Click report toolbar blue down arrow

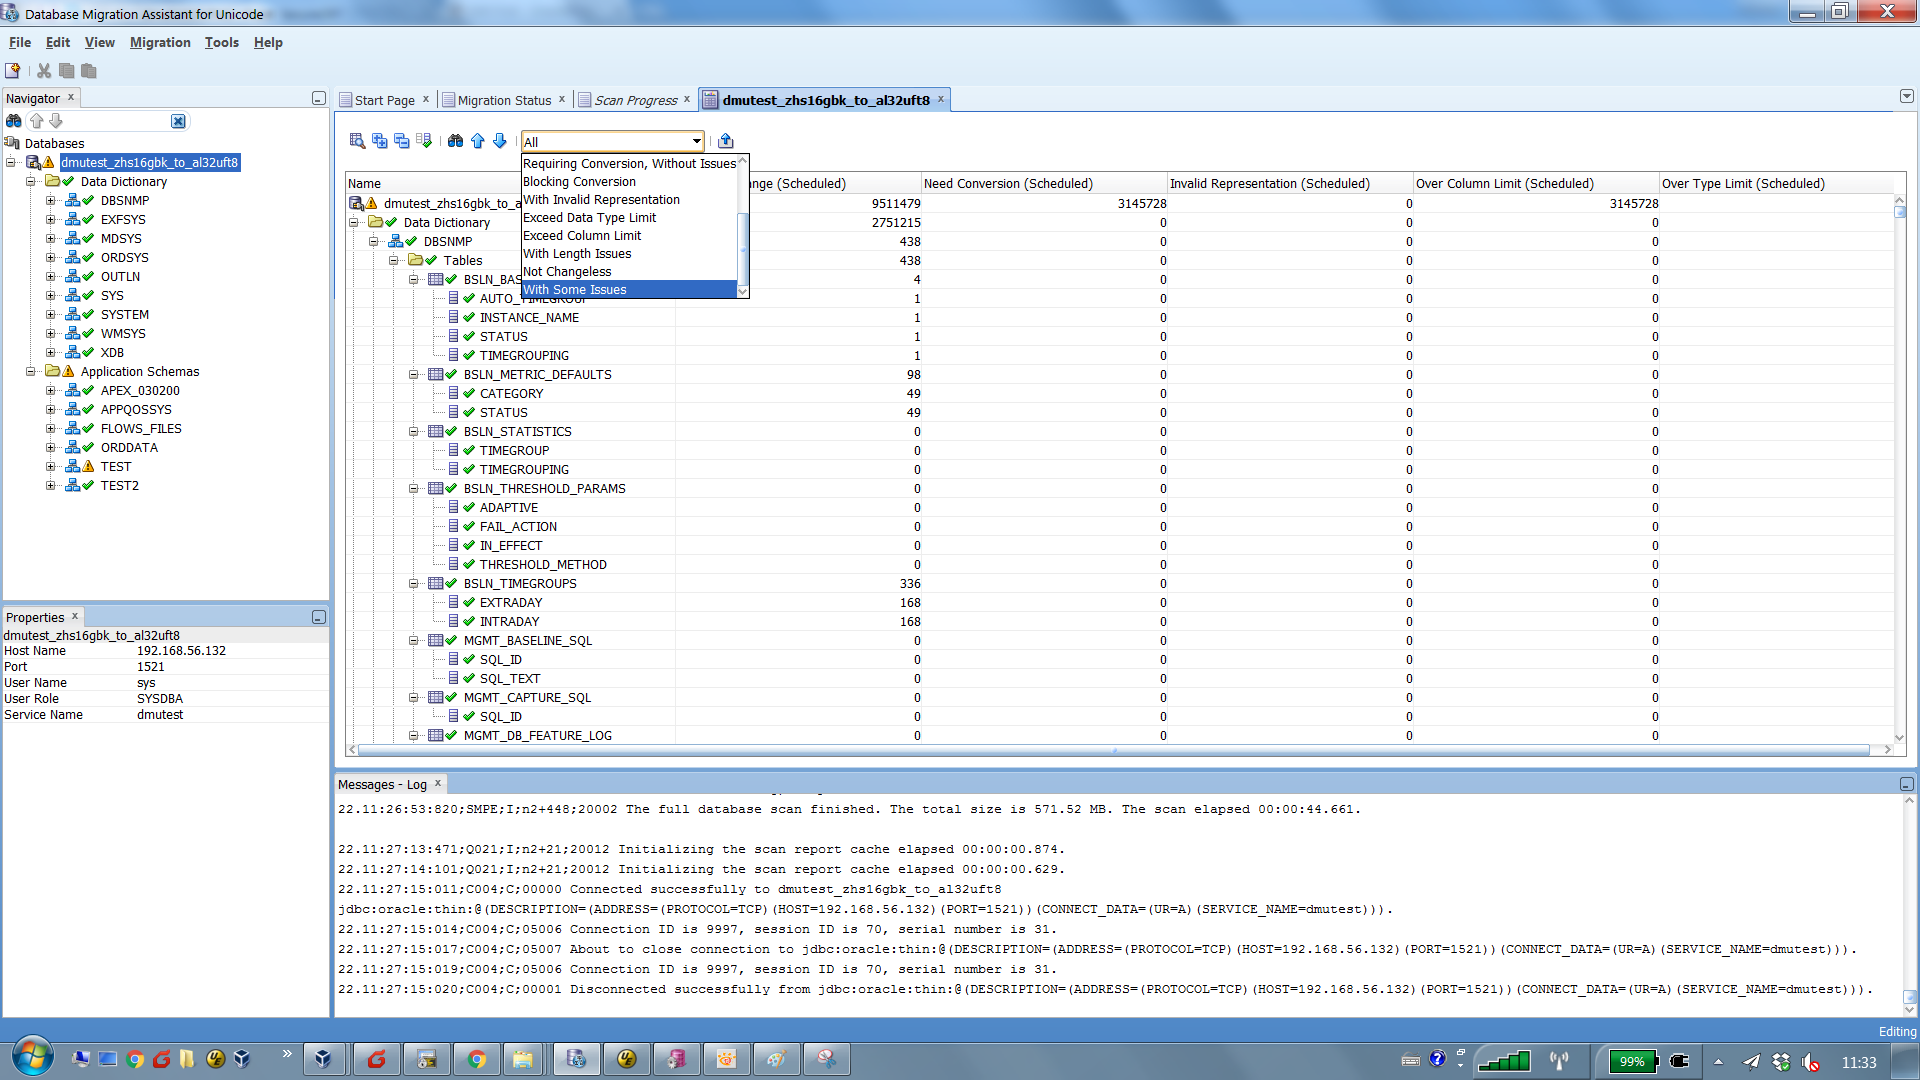point(500,141)
